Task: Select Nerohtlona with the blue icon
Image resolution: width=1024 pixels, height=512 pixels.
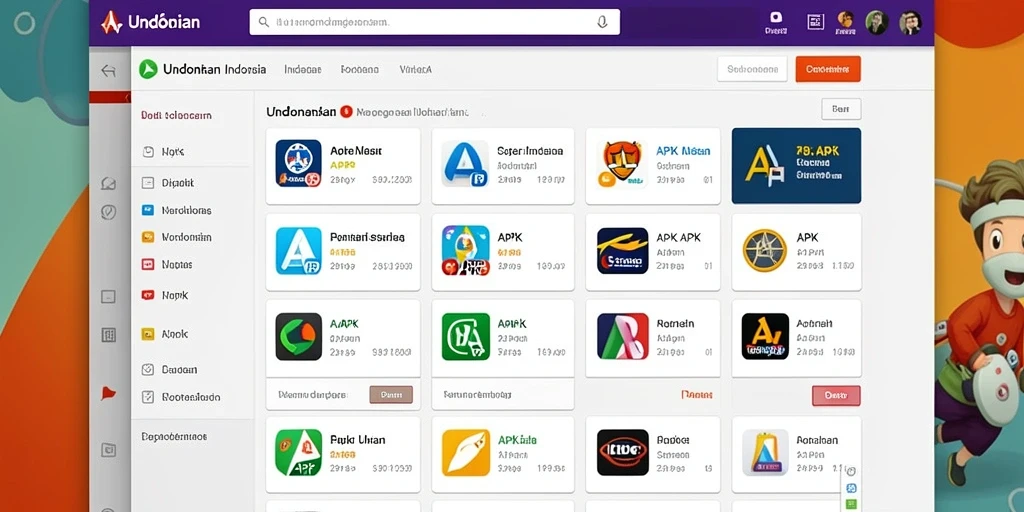Action: (176, 210)
